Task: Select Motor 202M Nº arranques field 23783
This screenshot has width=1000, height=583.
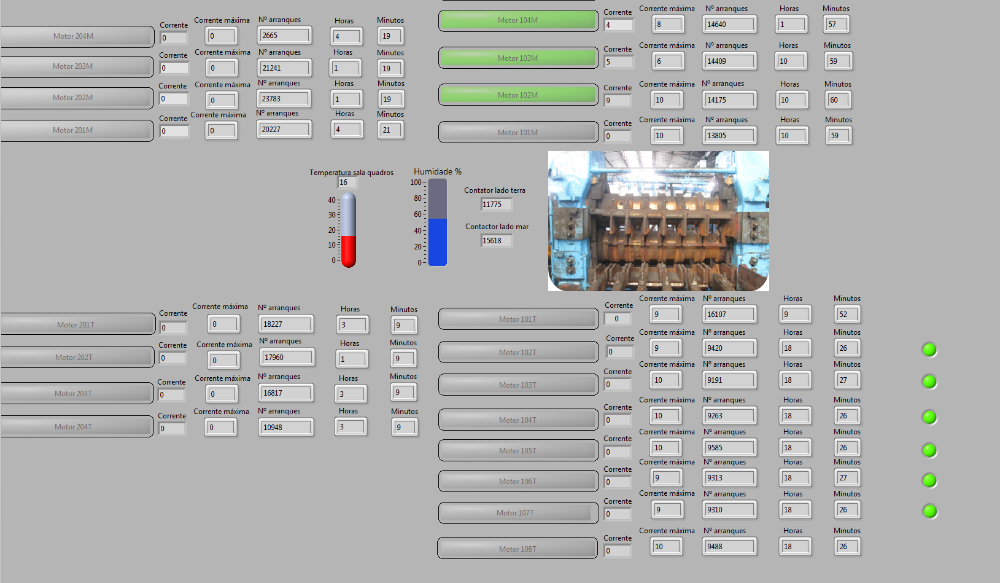Action: point(284,98)
